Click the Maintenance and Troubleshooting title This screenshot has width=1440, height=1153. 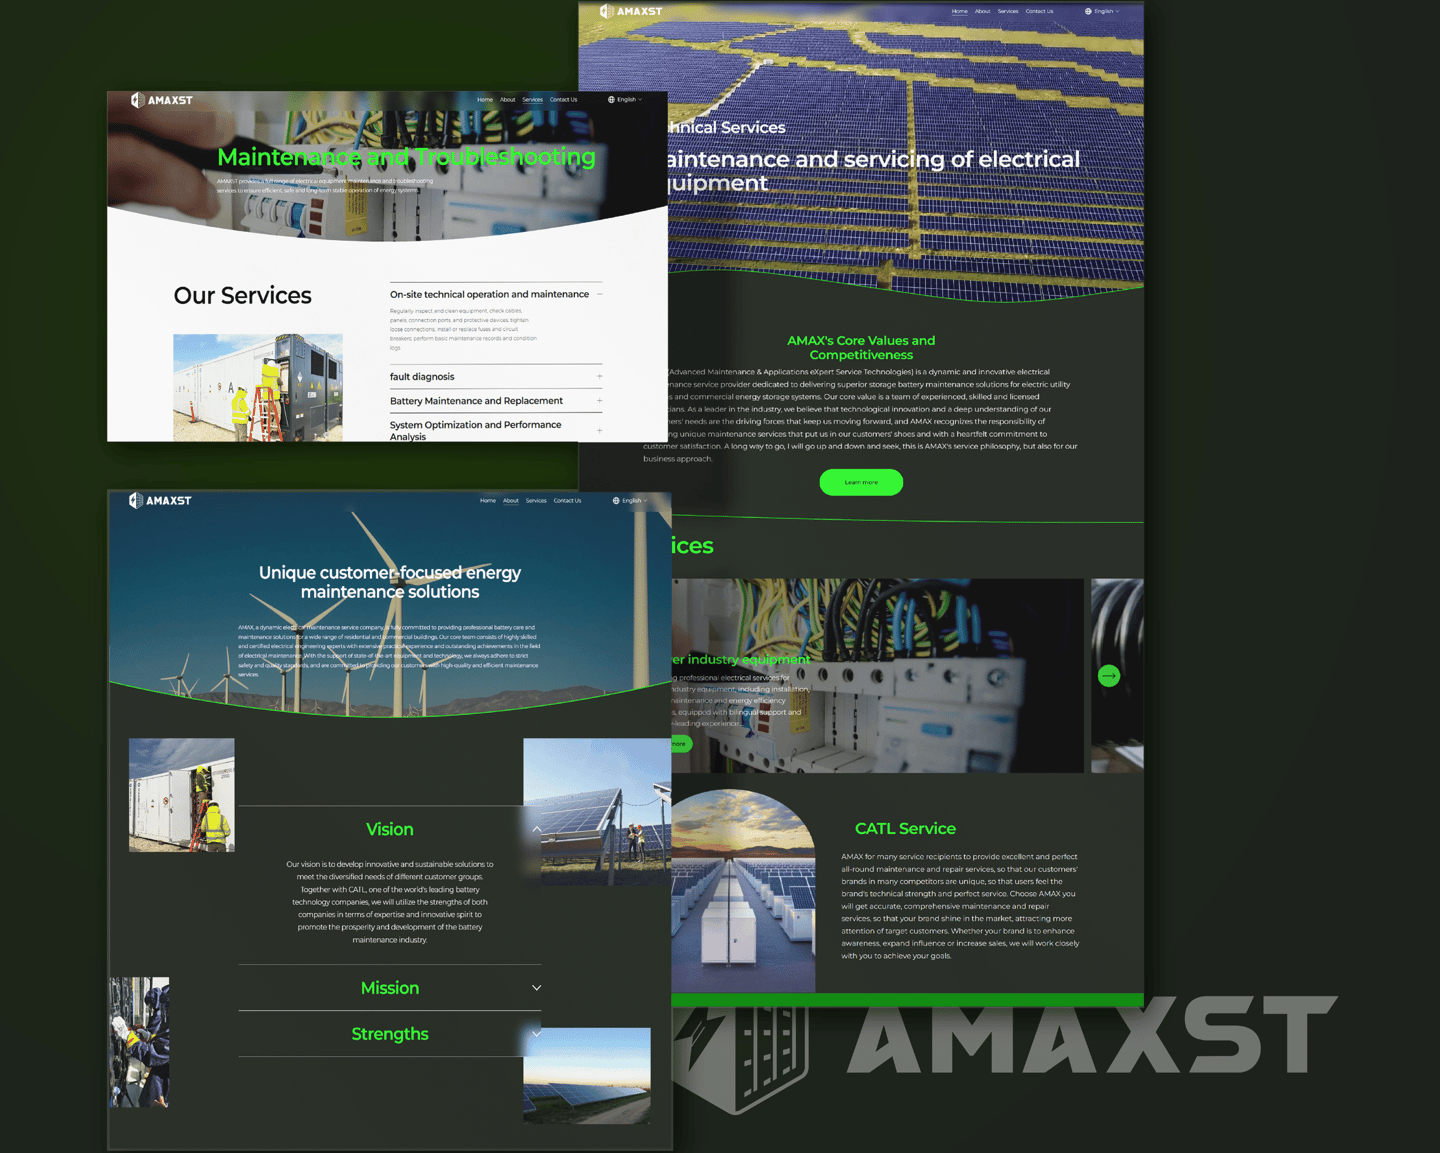pyautogui.click(x=406, y=157)
